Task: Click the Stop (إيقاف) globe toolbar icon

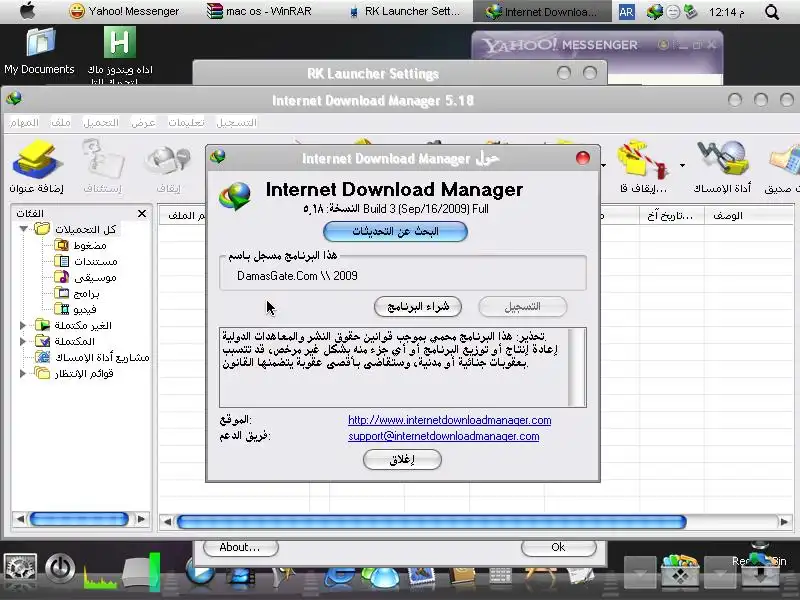Action: (168, 161)
